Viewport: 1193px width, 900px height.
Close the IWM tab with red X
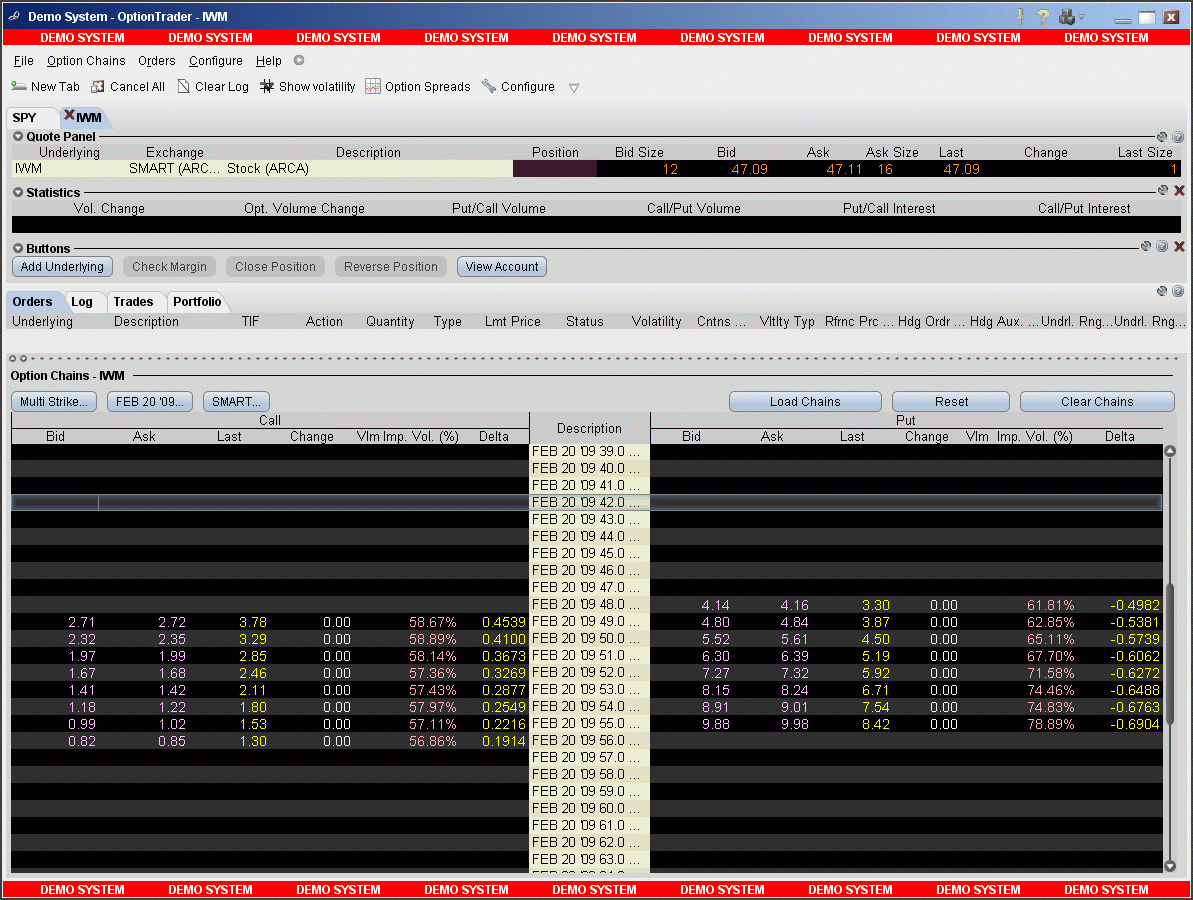pyautogui.click(x=68, y=115)
